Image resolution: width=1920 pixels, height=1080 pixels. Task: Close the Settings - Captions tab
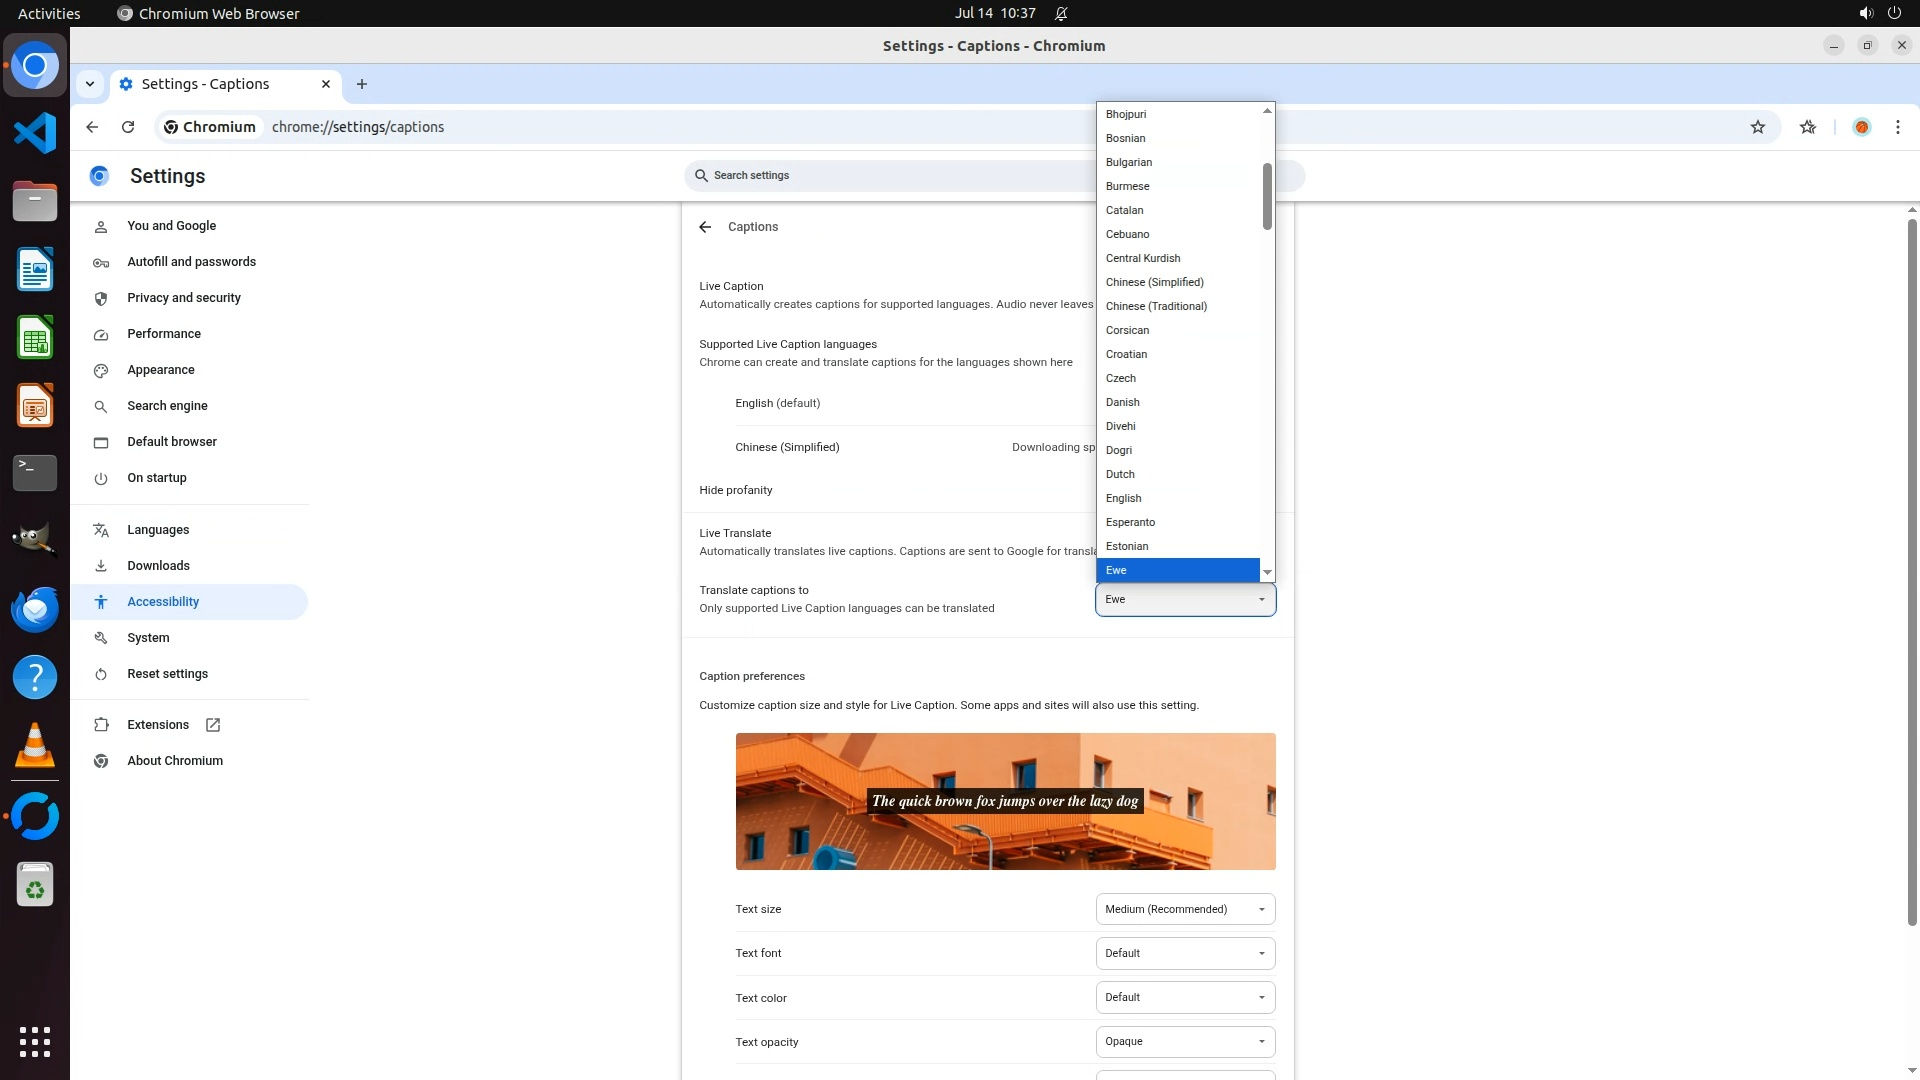(x=325, y=84)
